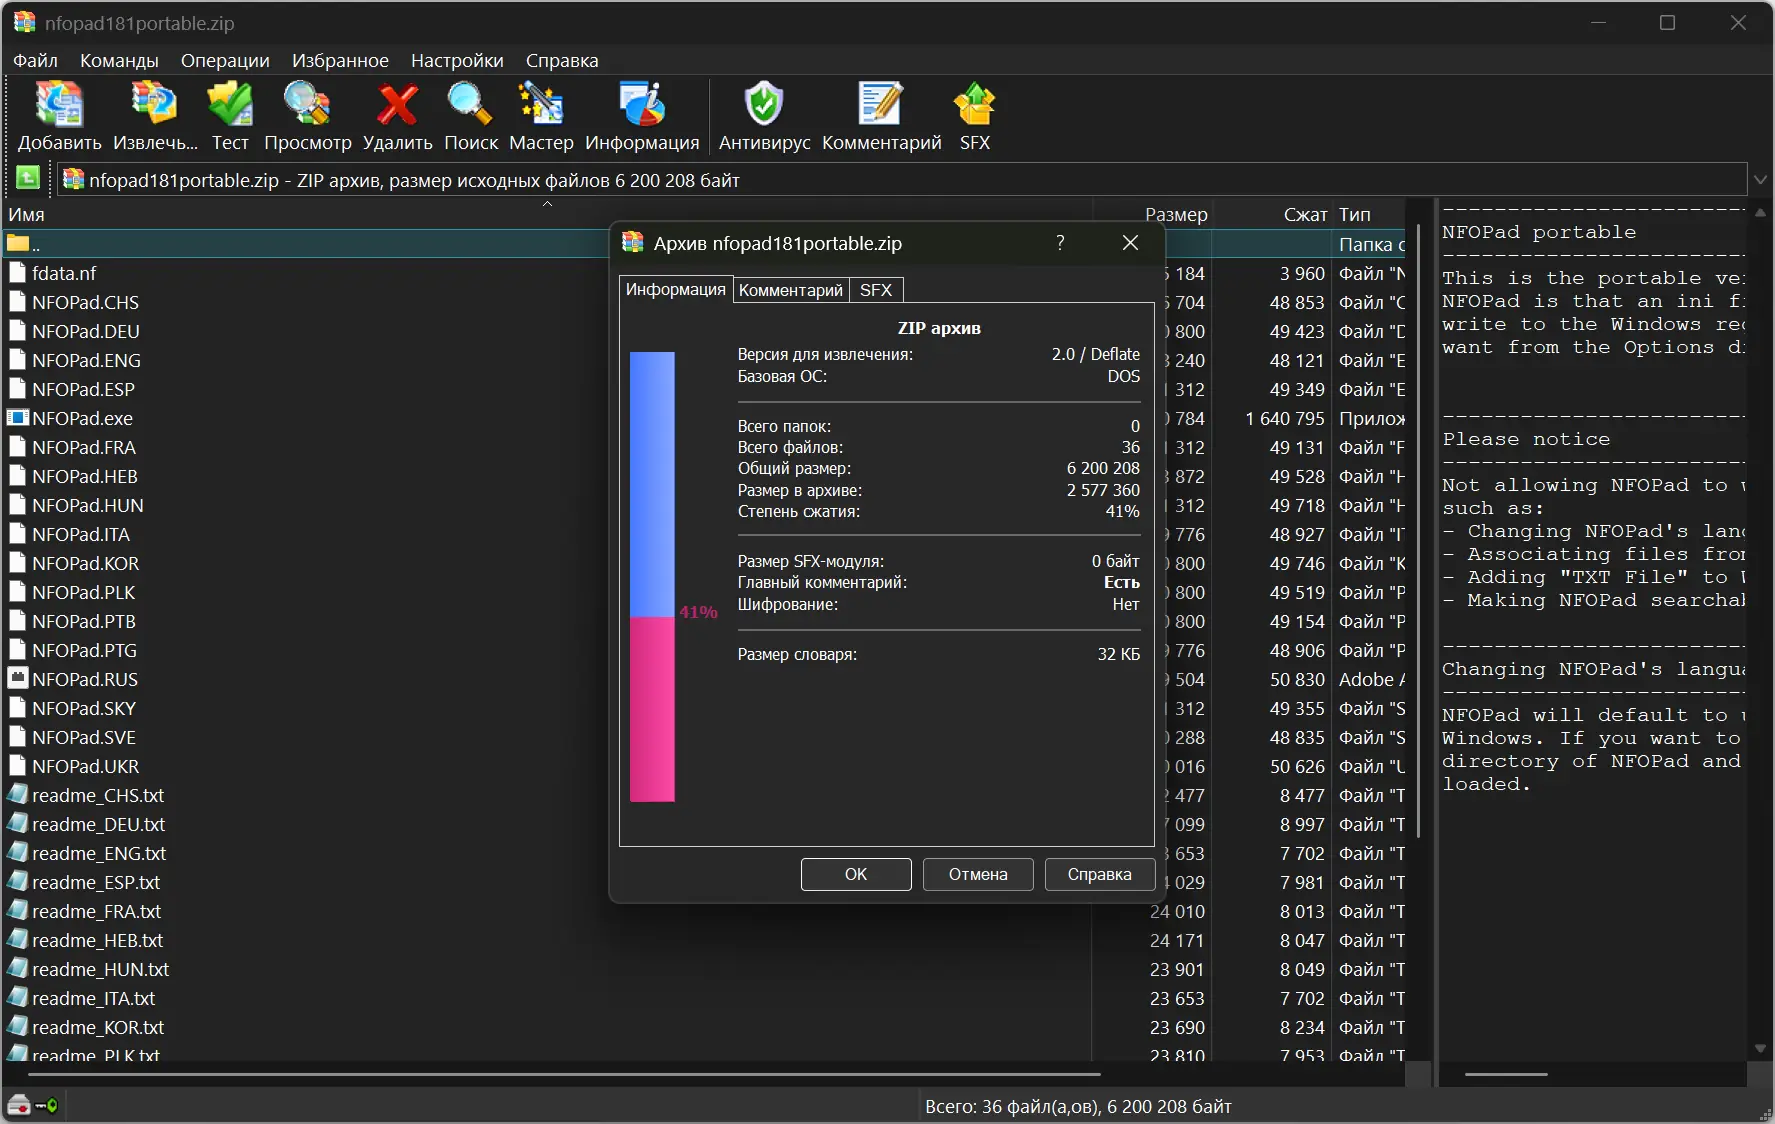
Task: Open the Настройки menu
Action: coord(457,60)
